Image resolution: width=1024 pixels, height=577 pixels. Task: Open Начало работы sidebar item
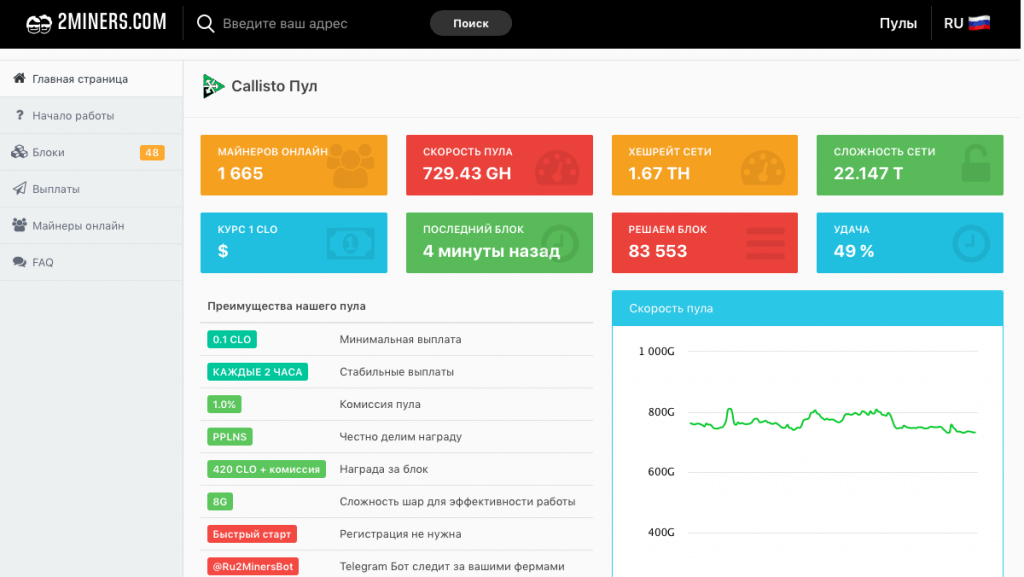point(73,116)
